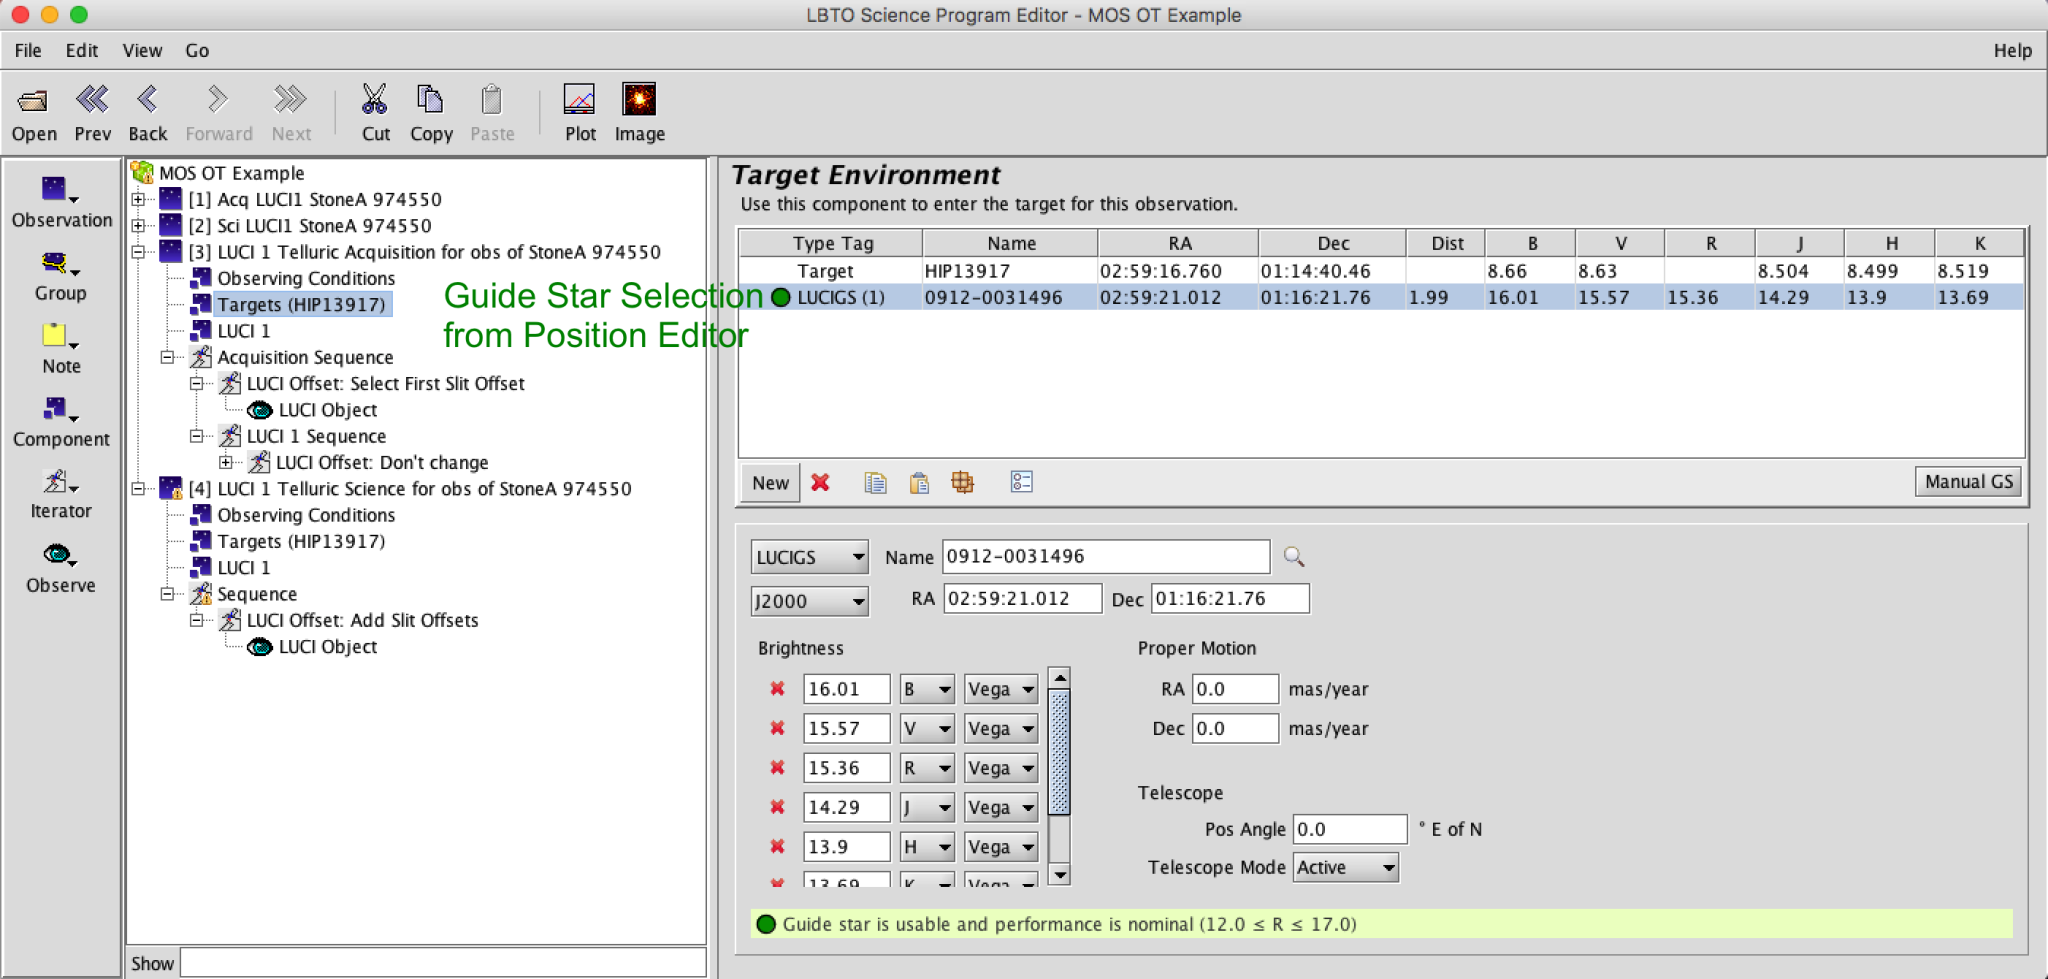2048x979 pixels.
Task: Click the Name column header
Action: click(1010, 243)
